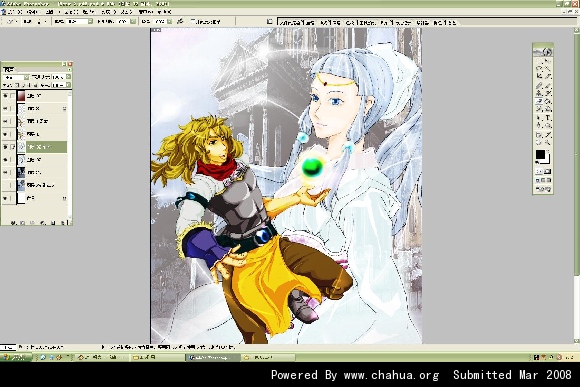This screenshot has height=387, width=580.
Task: Select the Clone Stamp tool
Action: click(539, 92)
